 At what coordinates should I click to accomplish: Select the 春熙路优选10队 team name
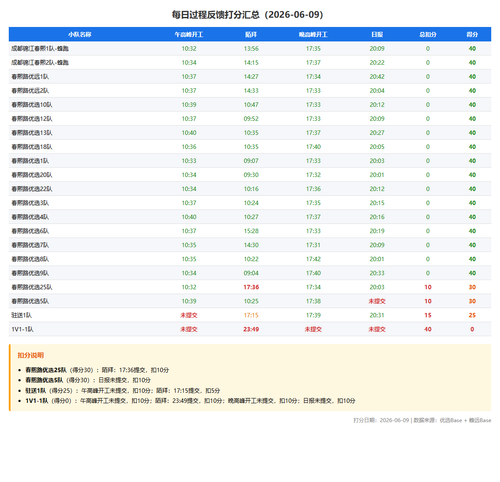coord(32,105)
